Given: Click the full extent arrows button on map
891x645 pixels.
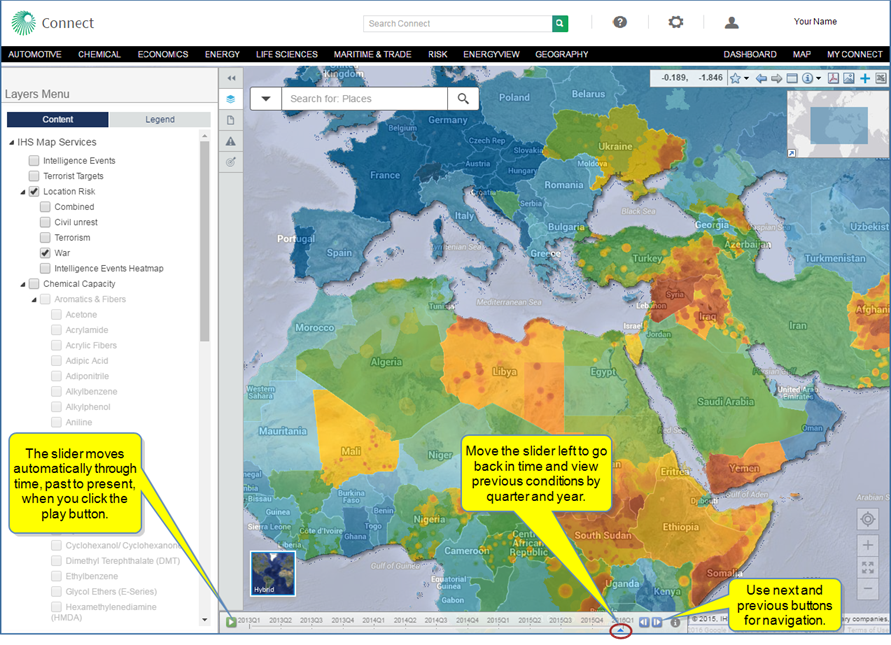Looking at the screenshot, I should point(868,567).
